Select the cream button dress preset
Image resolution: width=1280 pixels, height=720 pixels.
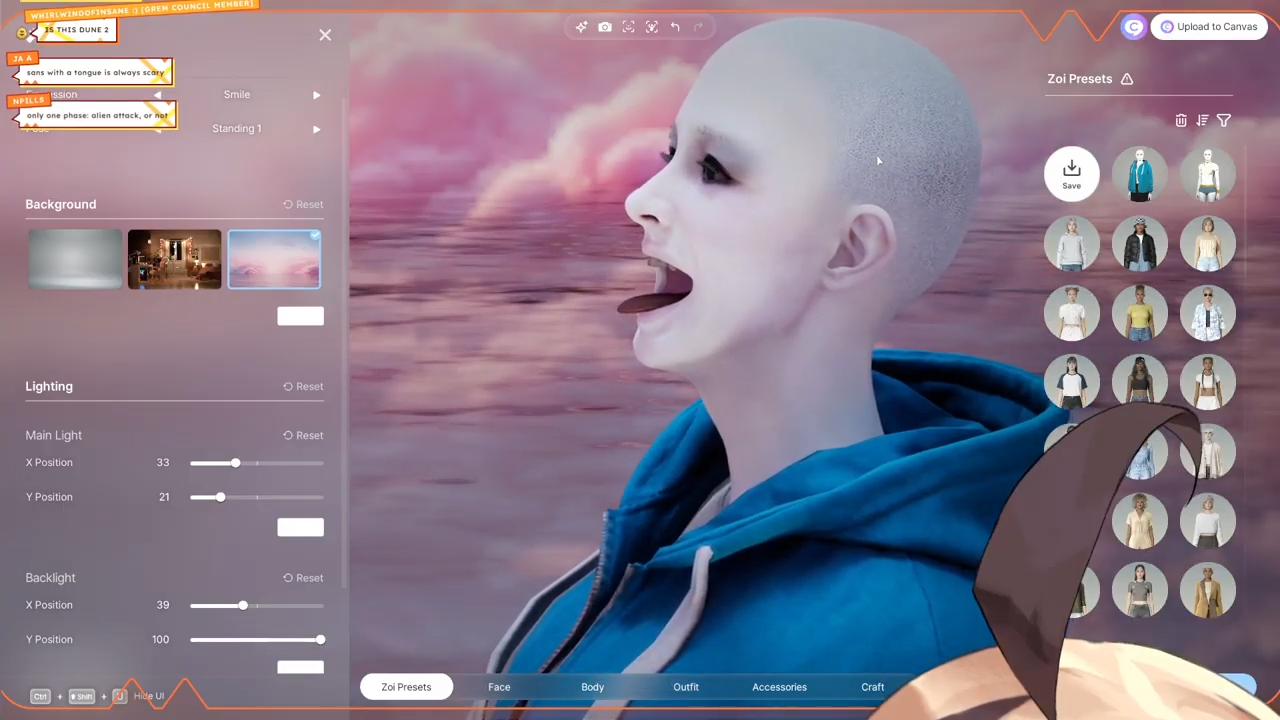pyautogui.click(x=1140, y=521)
